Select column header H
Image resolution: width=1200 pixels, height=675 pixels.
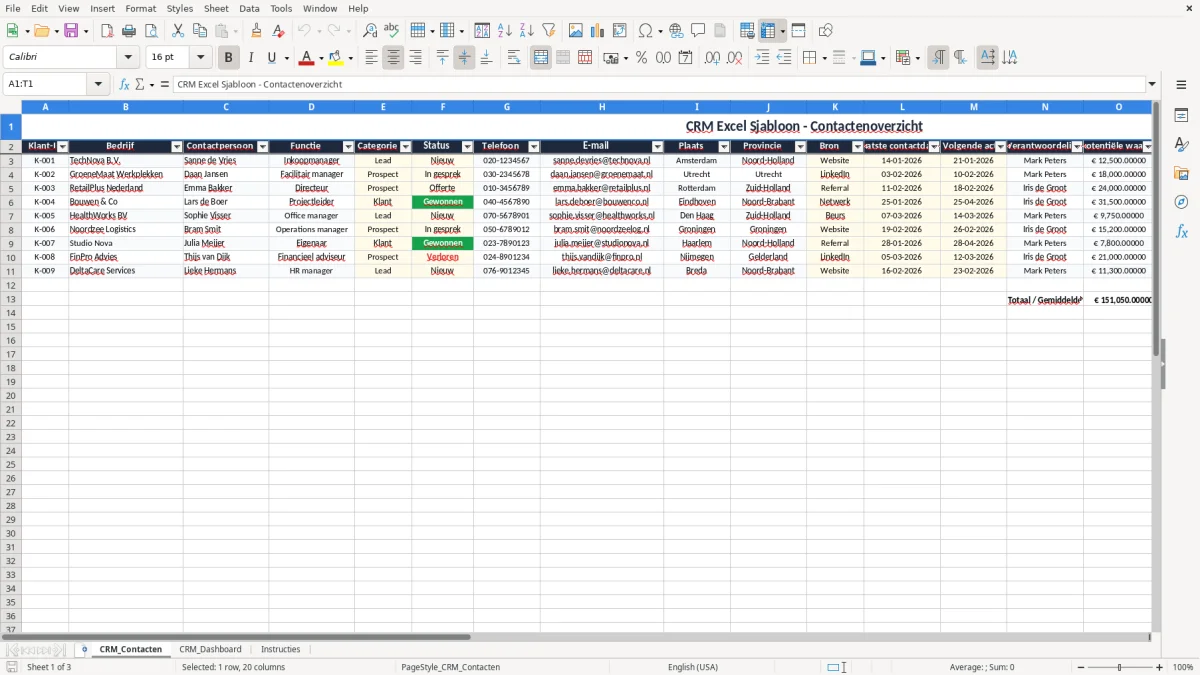point(602,106)
